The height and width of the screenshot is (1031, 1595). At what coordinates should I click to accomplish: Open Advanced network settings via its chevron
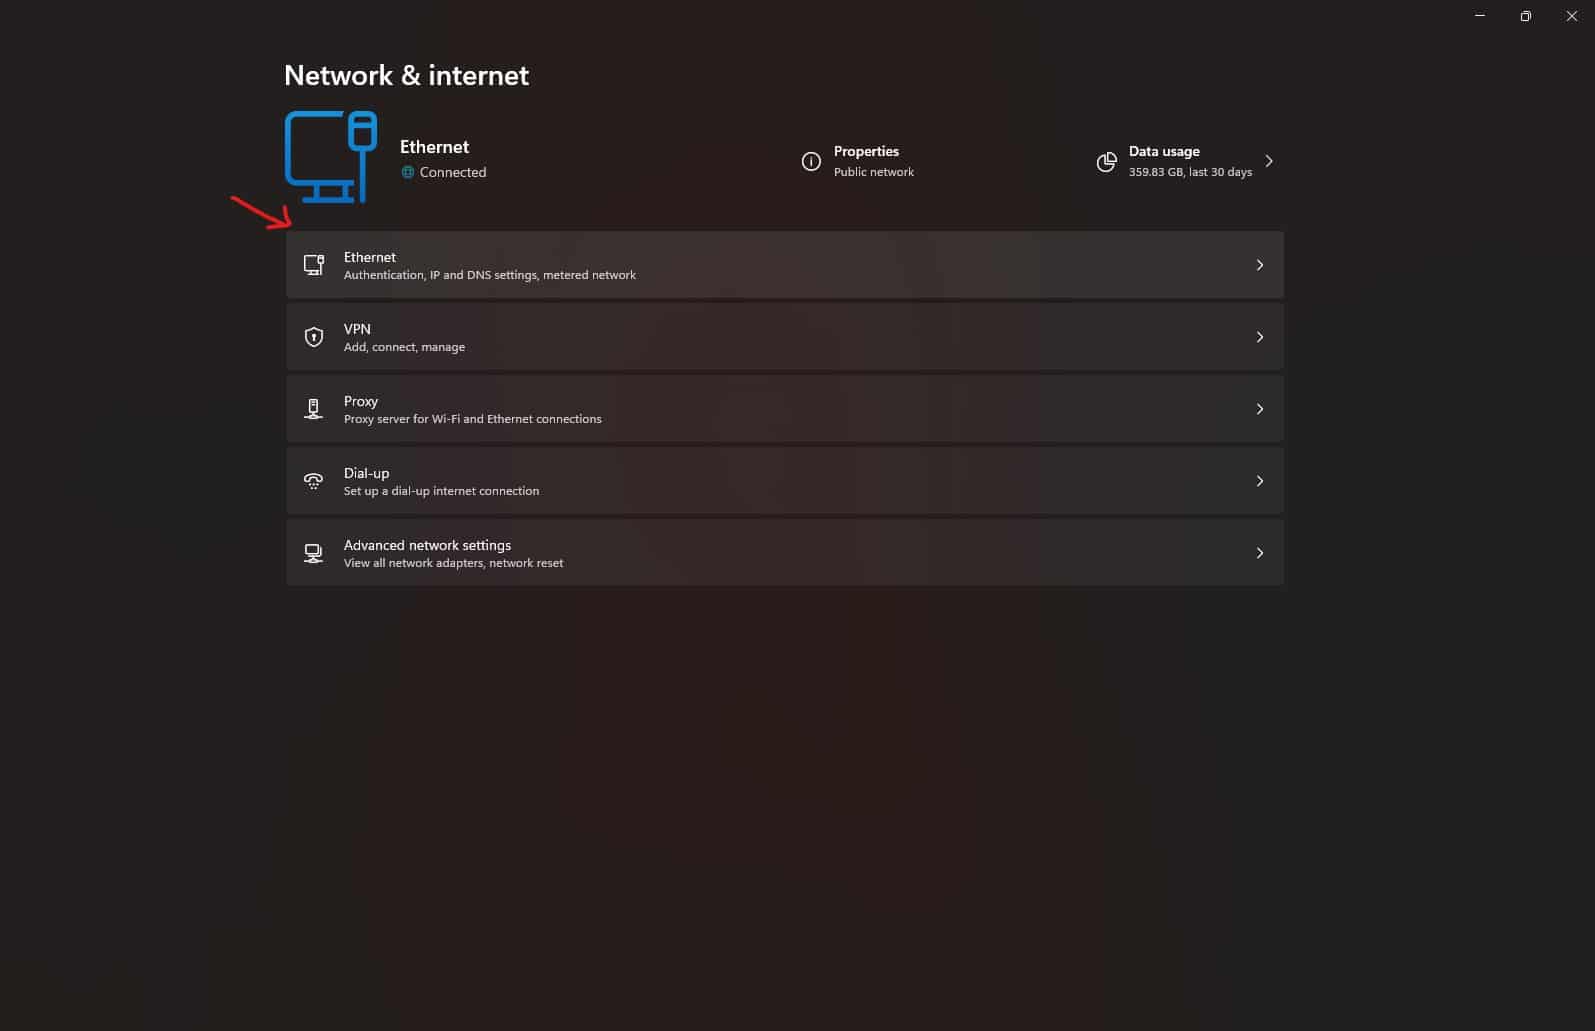click(x=1259, y=553)
